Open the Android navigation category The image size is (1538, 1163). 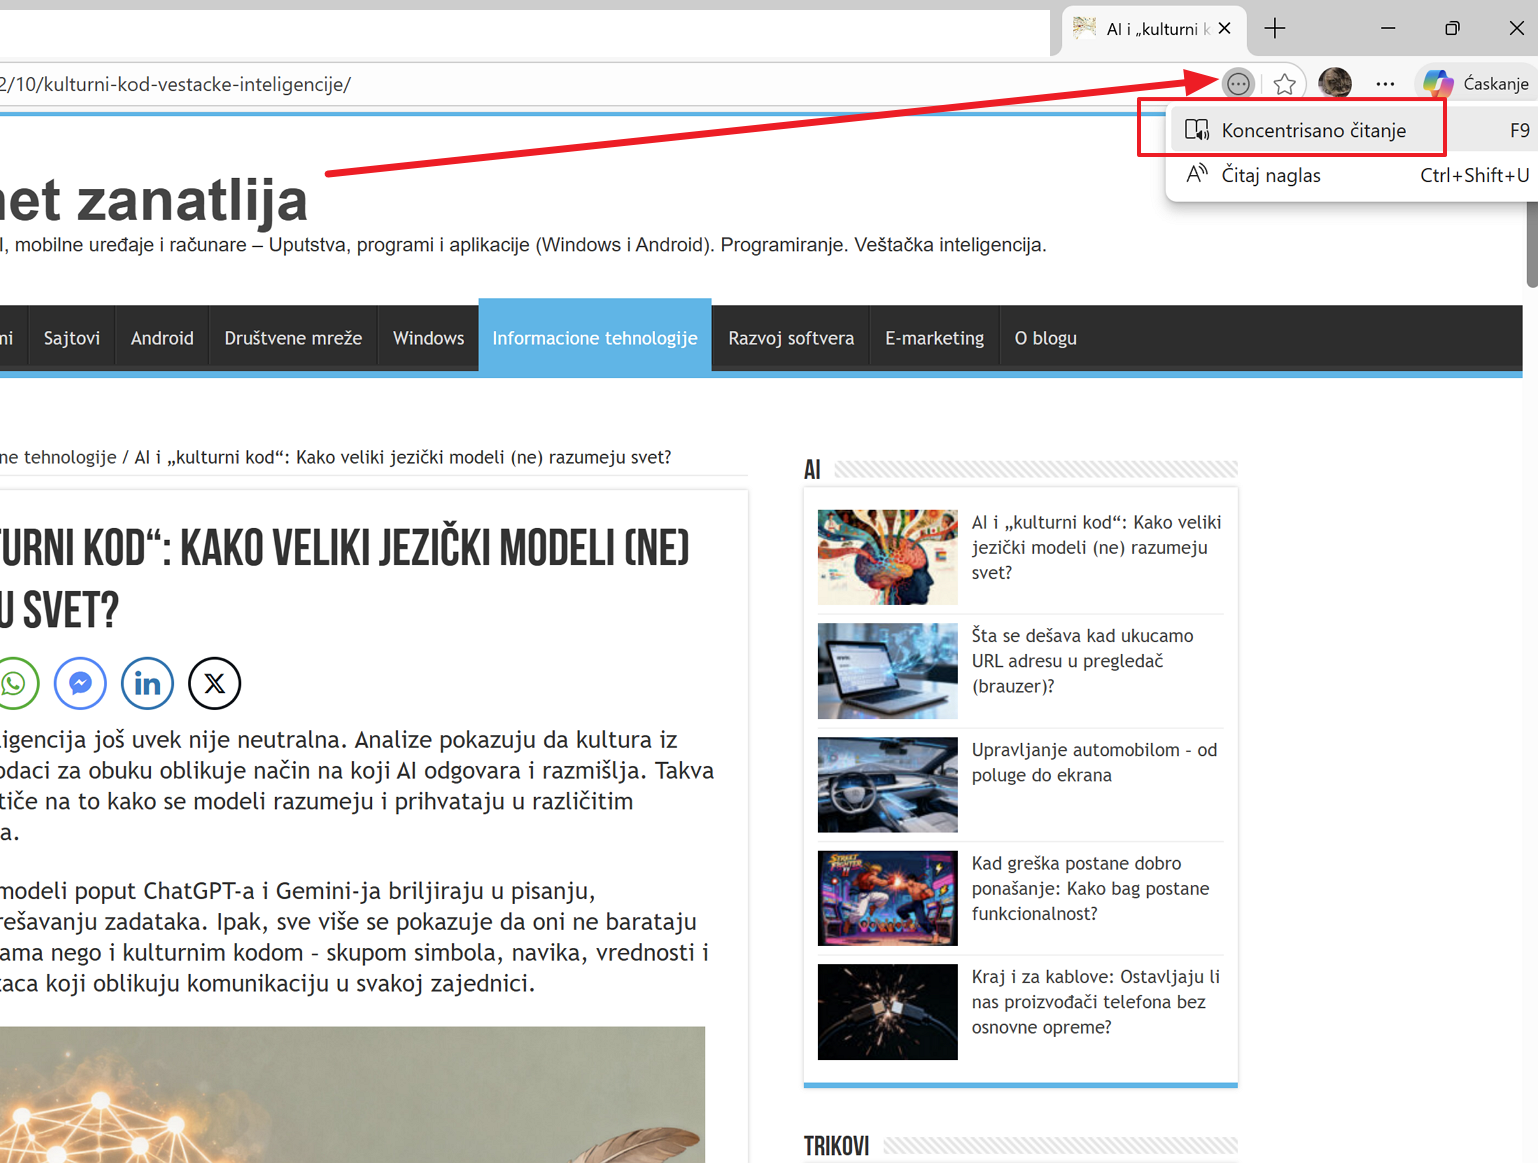(162, 338)
